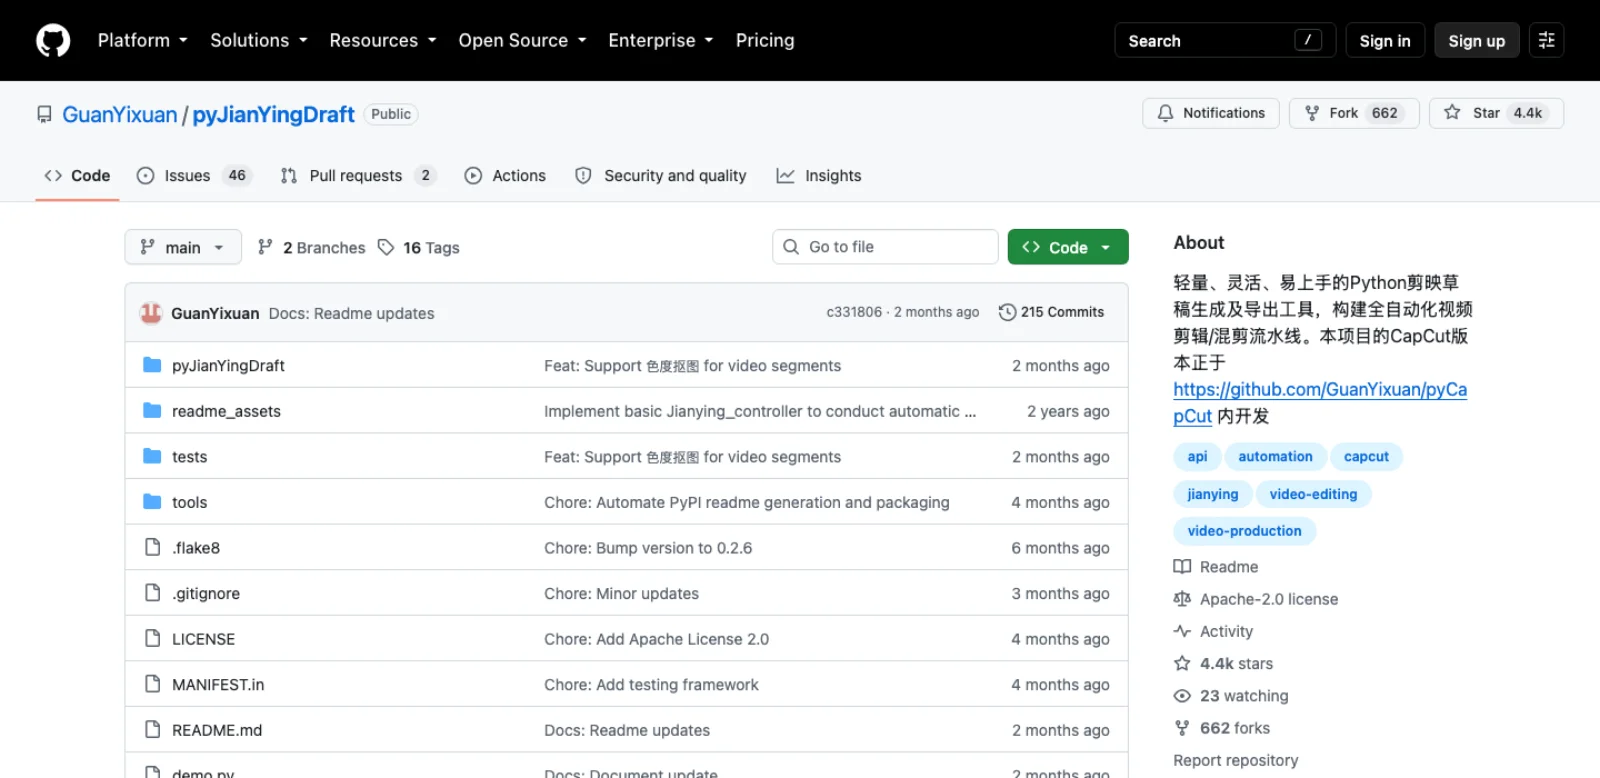Viewport: 1600px width, 778px height.
Task: View 215 Commits history
Action: (x=1051, y=312)
